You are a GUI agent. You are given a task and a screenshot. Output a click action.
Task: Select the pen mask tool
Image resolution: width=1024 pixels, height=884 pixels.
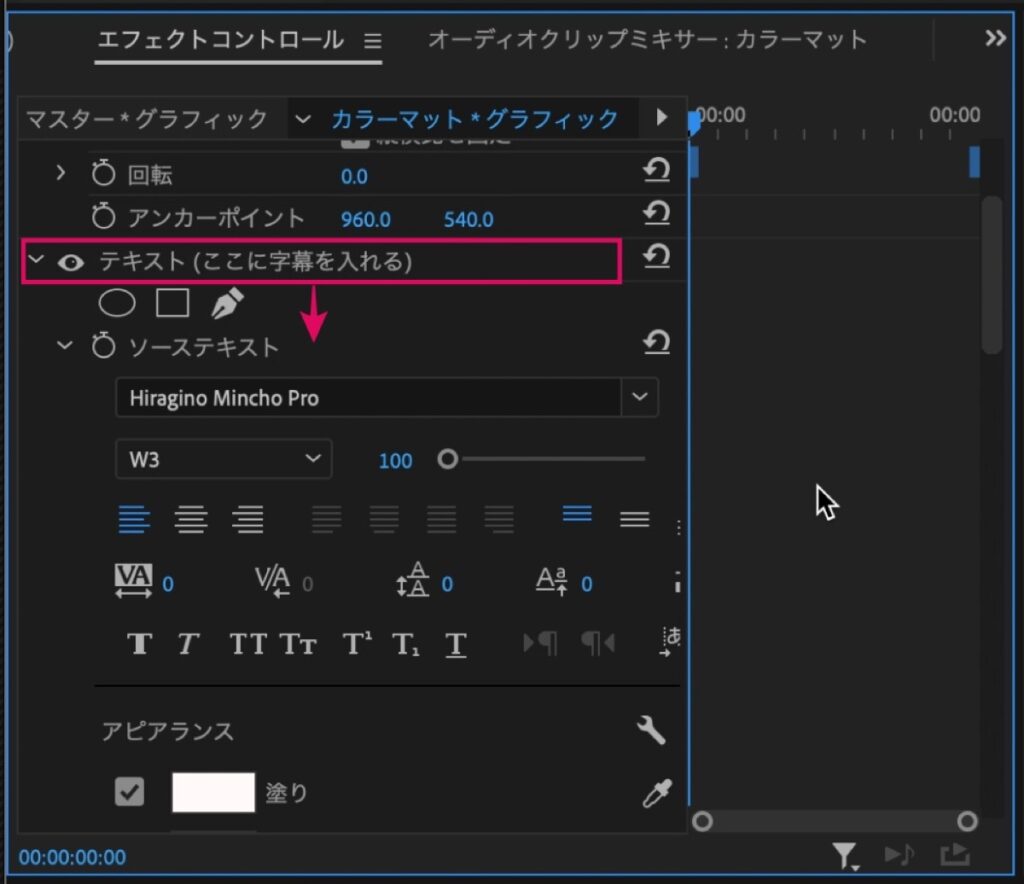(x=227, y=303)
